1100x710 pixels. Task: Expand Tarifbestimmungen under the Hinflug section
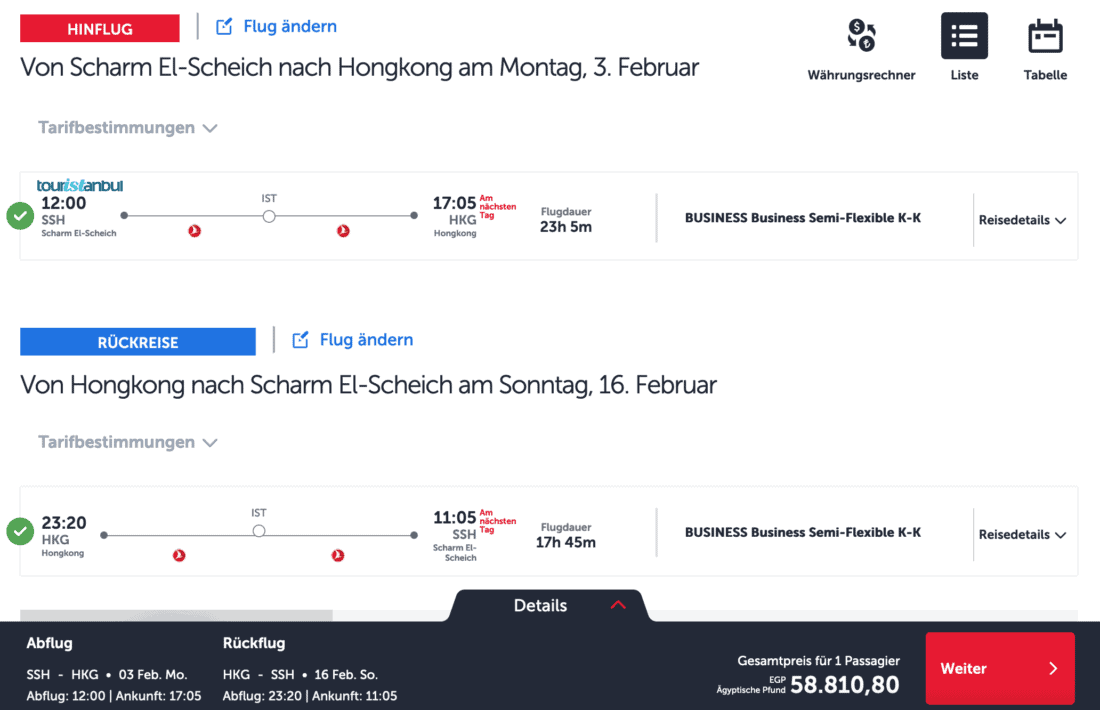click(x=127, y=128)
